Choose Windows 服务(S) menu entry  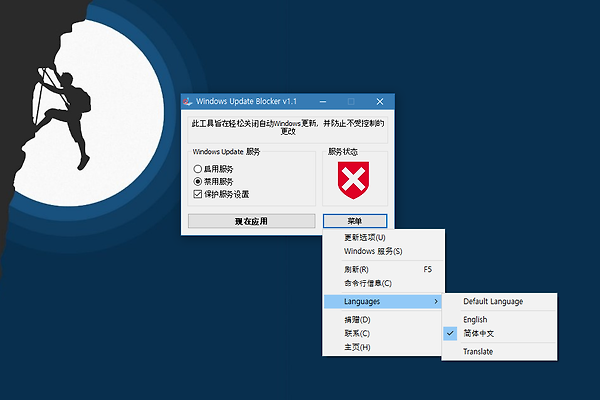click(x=372, y=251)
